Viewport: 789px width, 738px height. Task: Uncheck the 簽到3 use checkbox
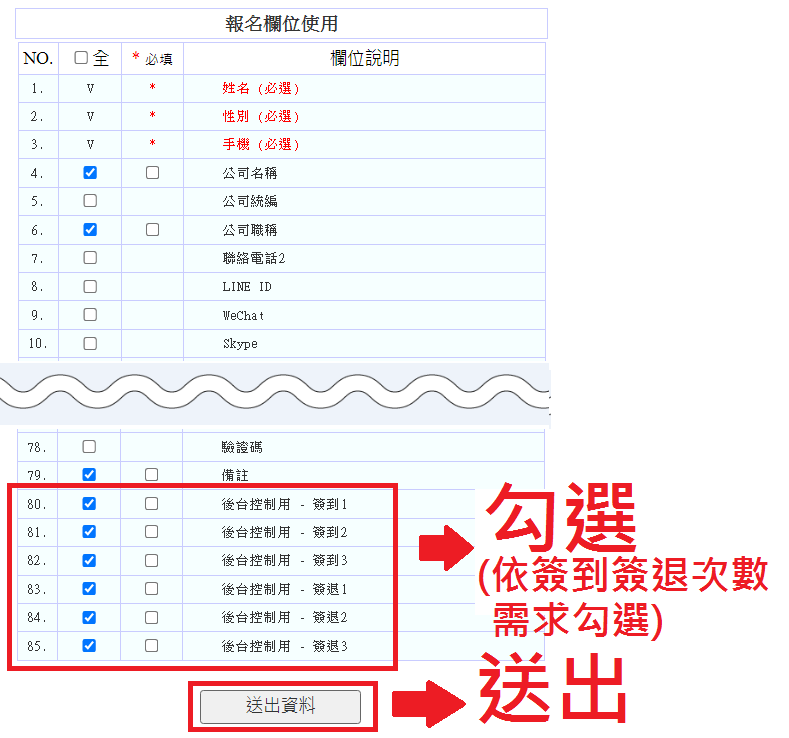coord(89,560)
